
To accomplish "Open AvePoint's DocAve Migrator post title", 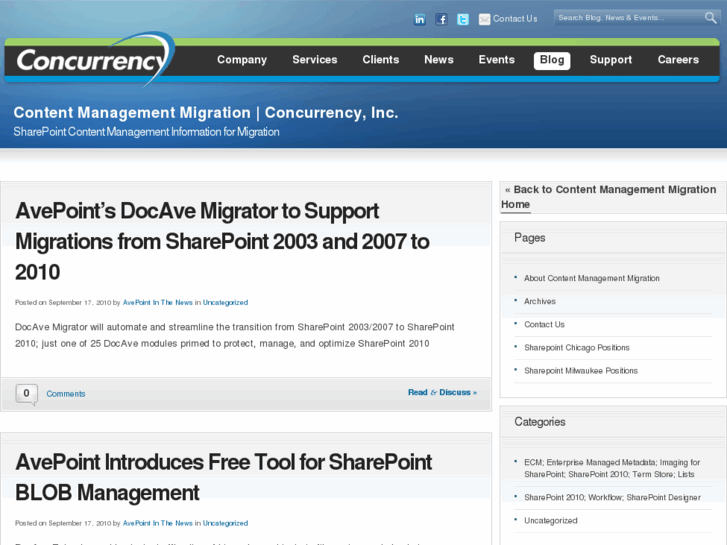I will pyautogui.click(x=223, y=241).
